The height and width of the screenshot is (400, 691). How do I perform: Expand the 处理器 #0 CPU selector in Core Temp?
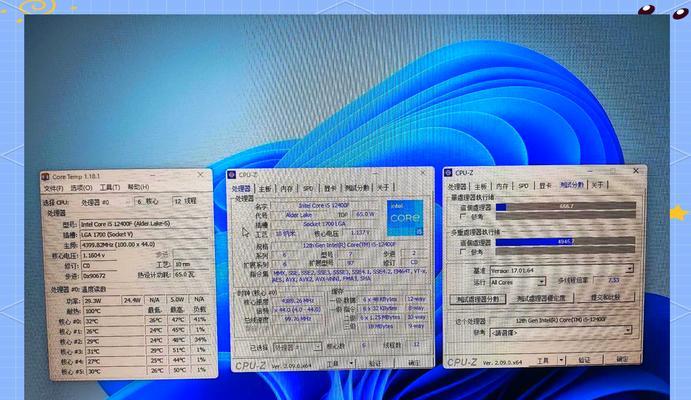point(105,202)
